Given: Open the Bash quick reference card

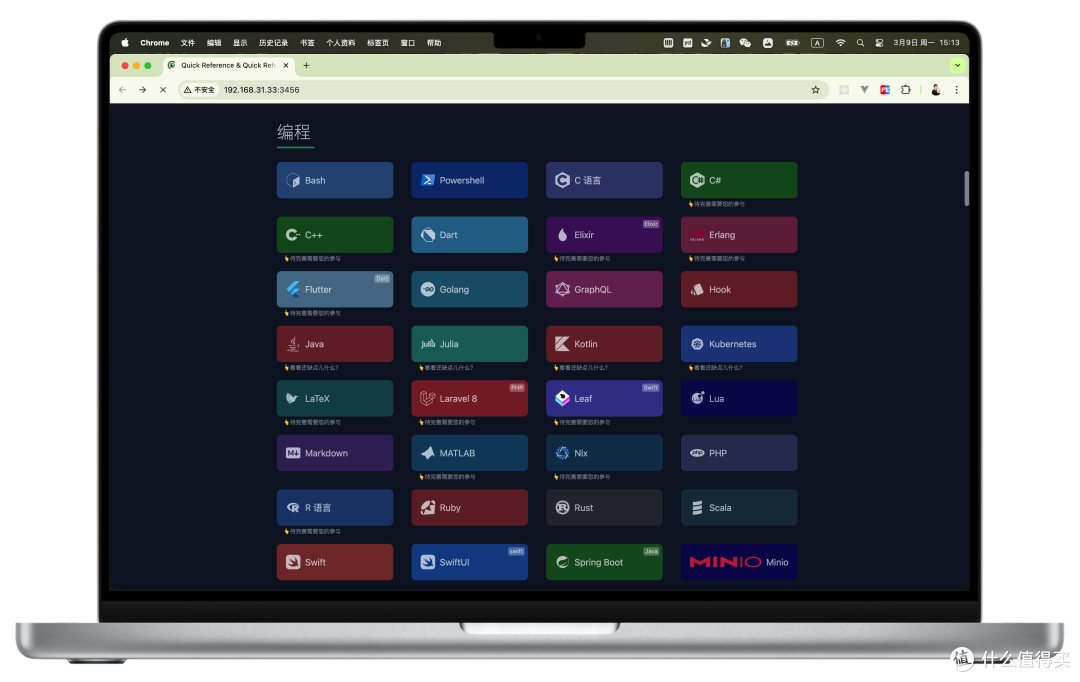Looking at the screenshot, I should [x=335, y=180].
